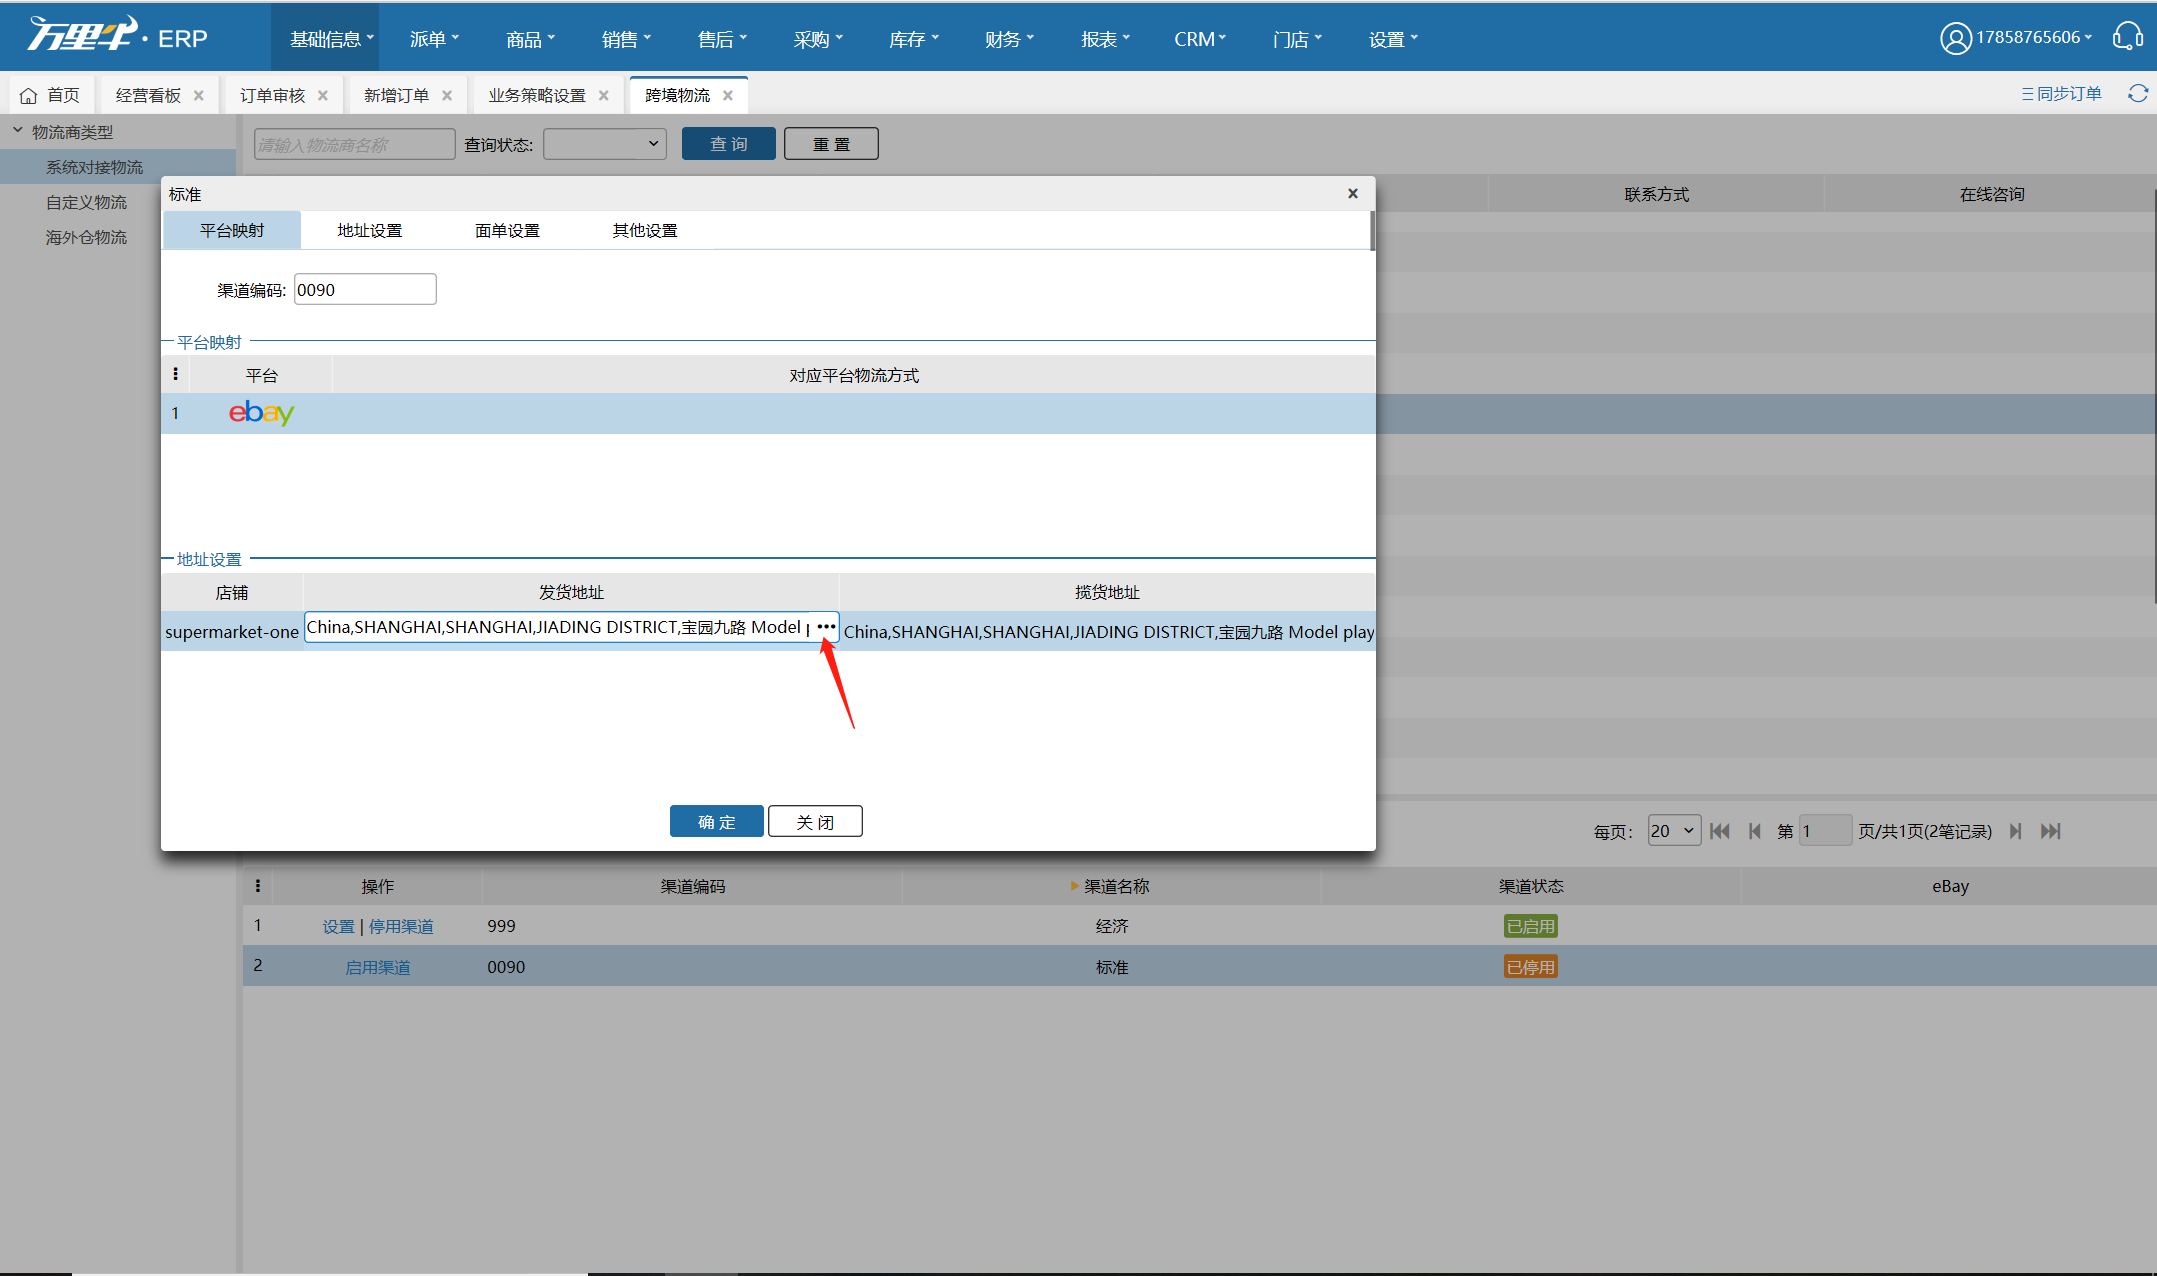The width and height of the screenshot is (2157, 1276).
Task: Open column options in 平台映射 grid header
Action: coord(176,374)
